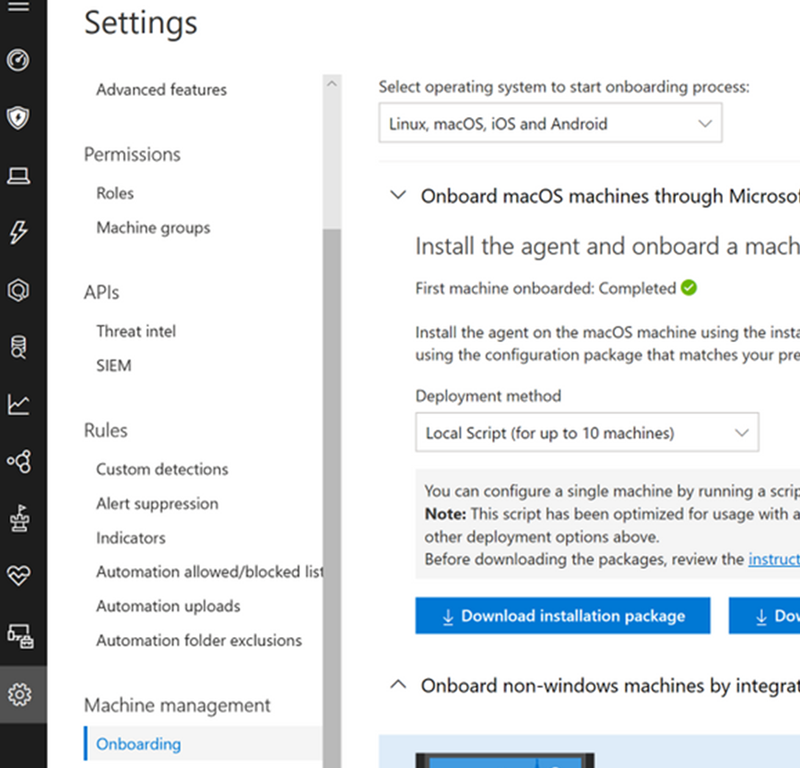
Task: Collapse the Onboard macOS machines section
Action: (x=398, y=196)
